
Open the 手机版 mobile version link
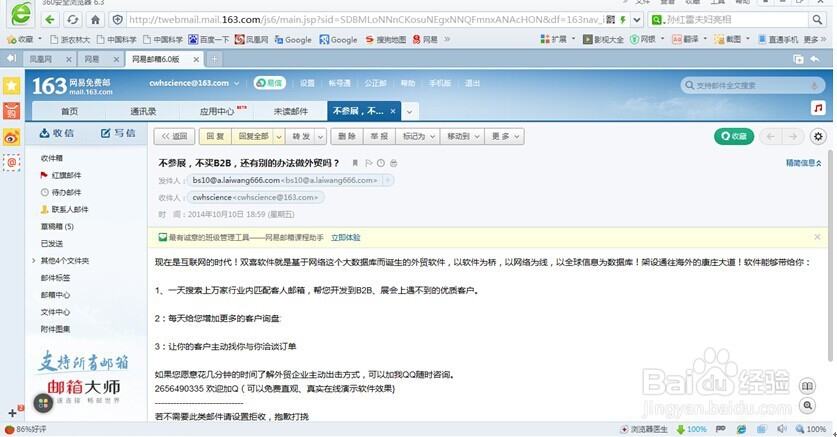point(440,83)
